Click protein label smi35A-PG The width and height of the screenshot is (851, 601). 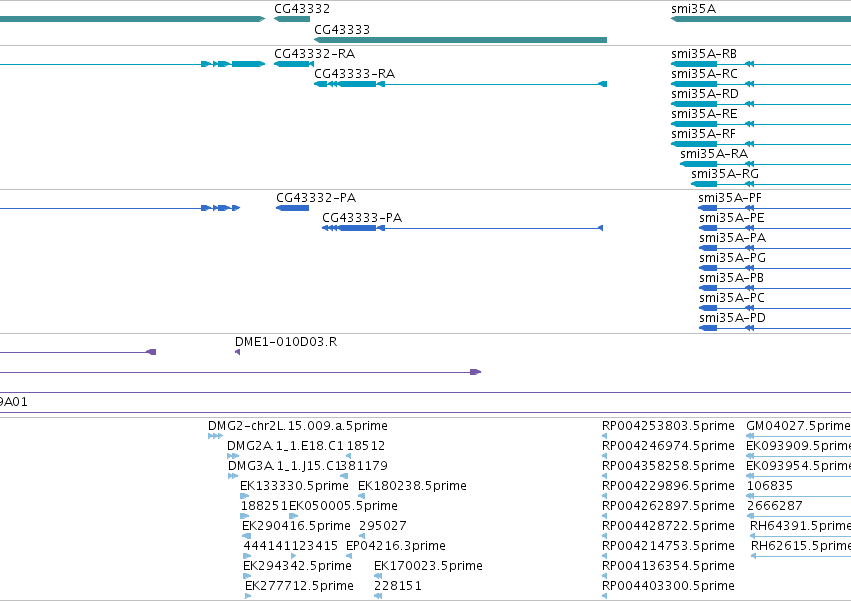click(733, 258)
